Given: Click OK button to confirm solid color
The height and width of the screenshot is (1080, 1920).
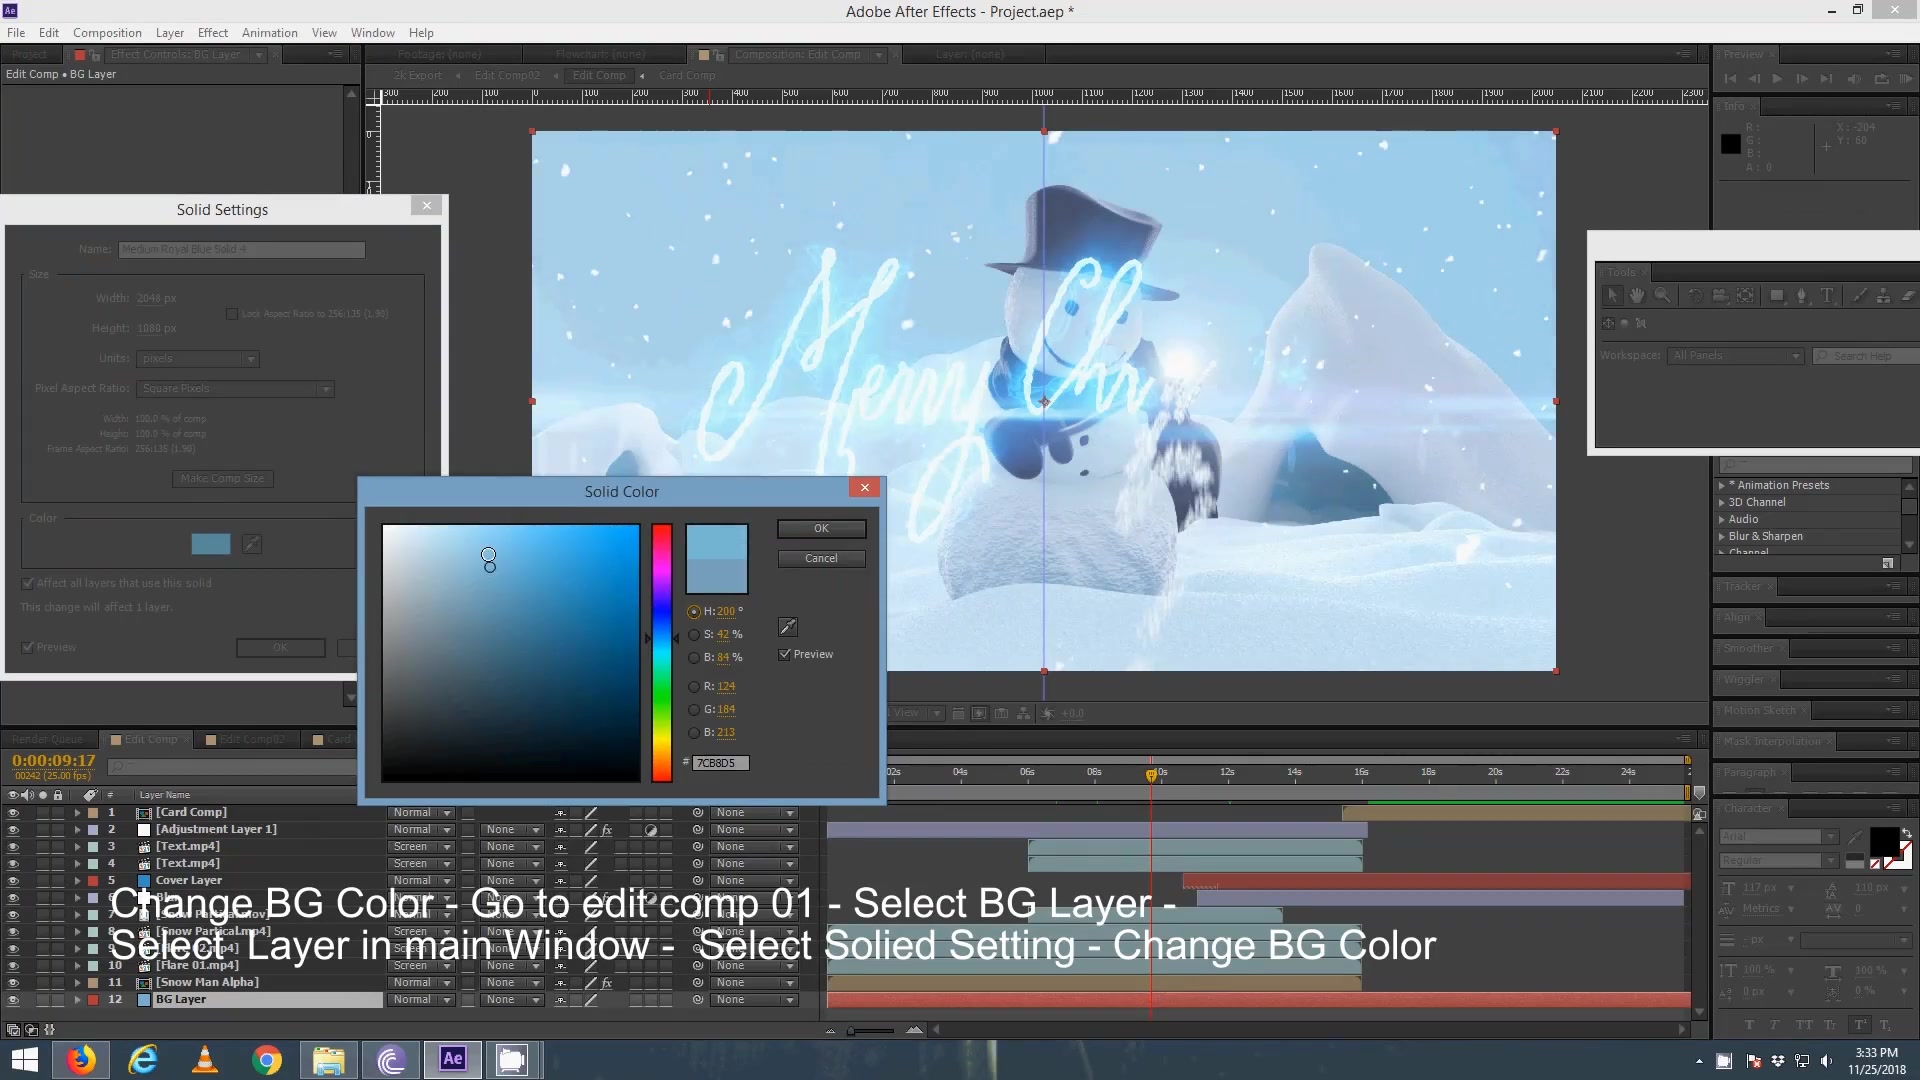Looking at the screenshot, I should (x=820, y=527).
